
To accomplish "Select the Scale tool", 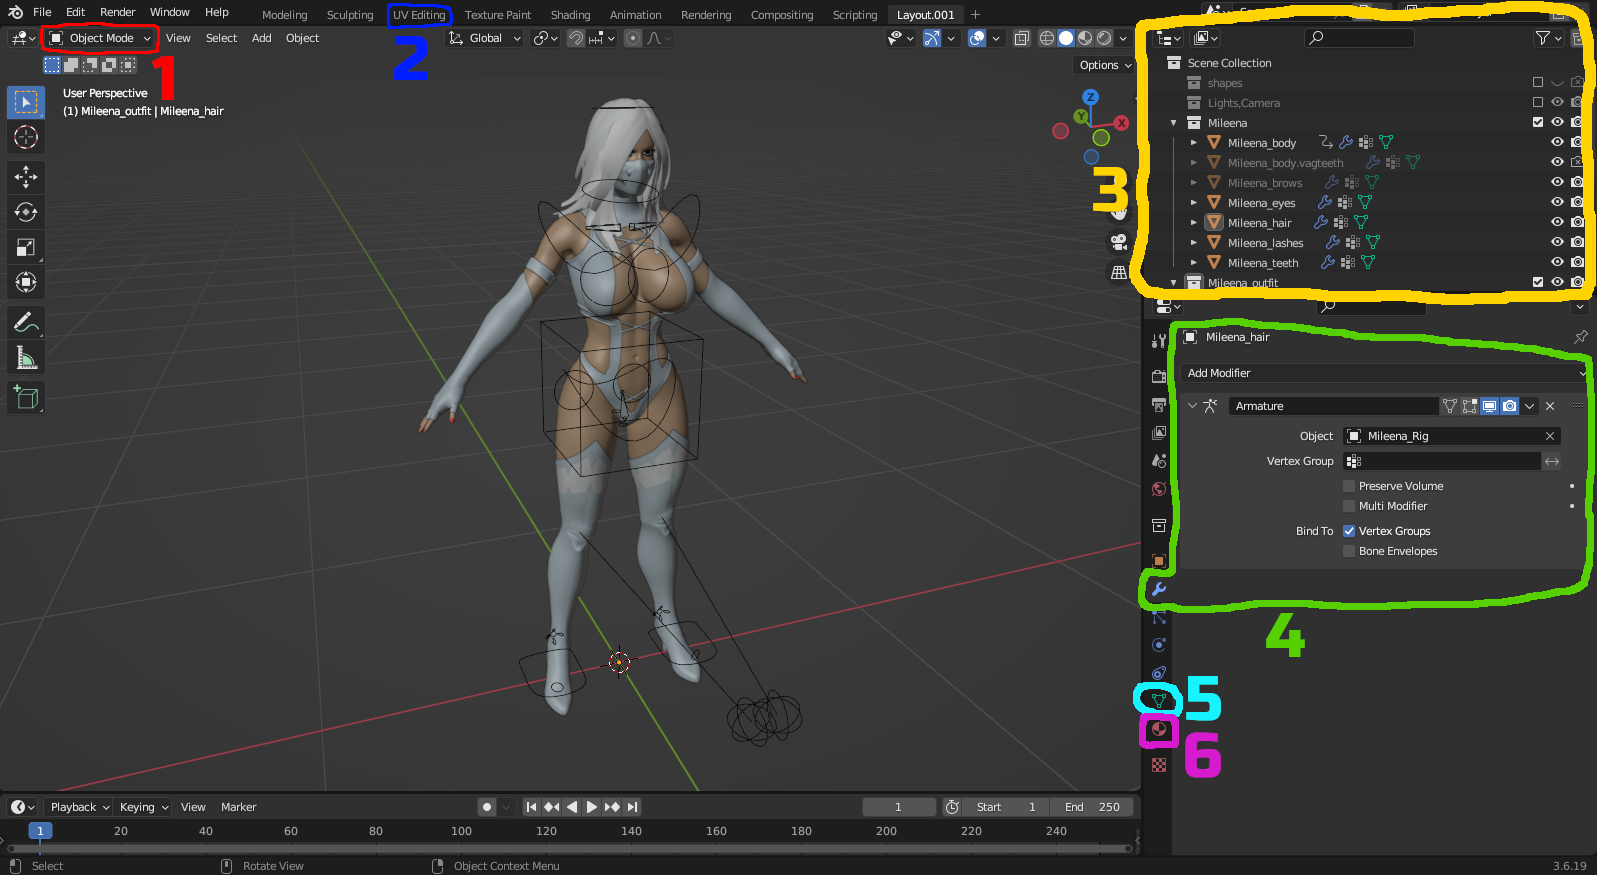I will [26, 247].
